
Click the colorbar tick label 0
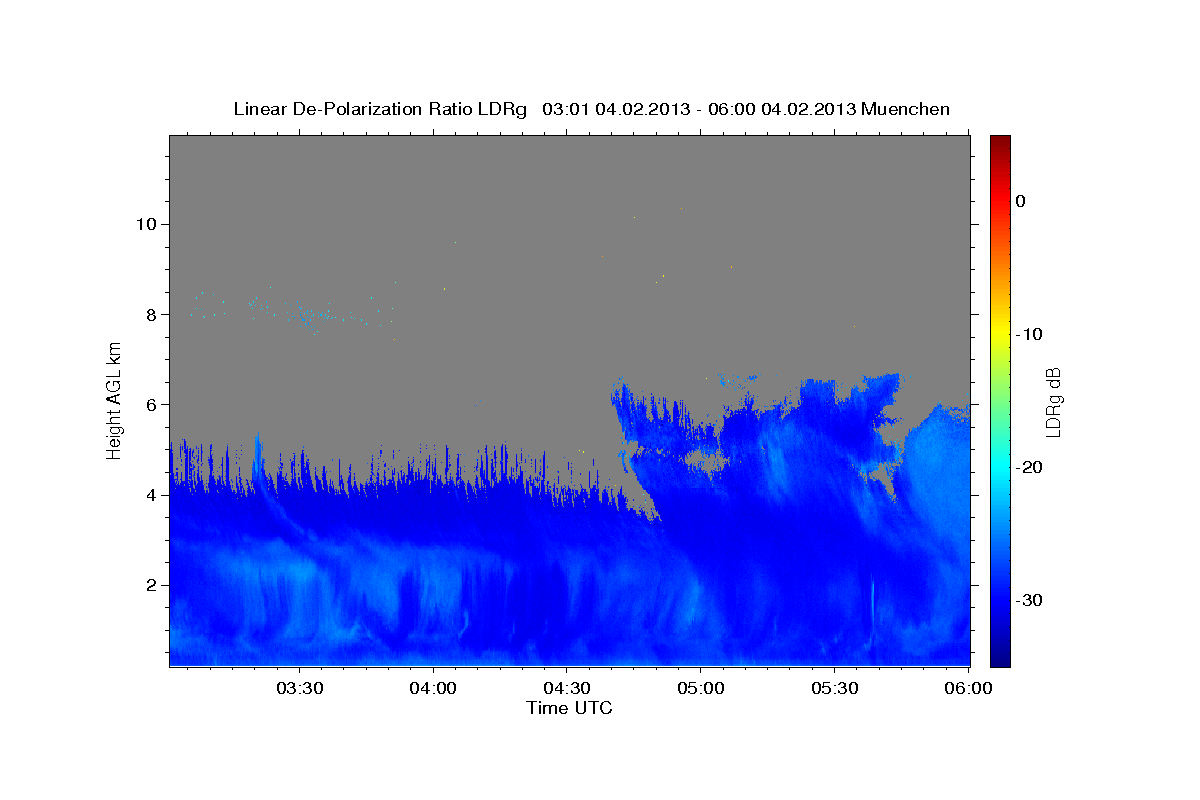pos(1021,201)
